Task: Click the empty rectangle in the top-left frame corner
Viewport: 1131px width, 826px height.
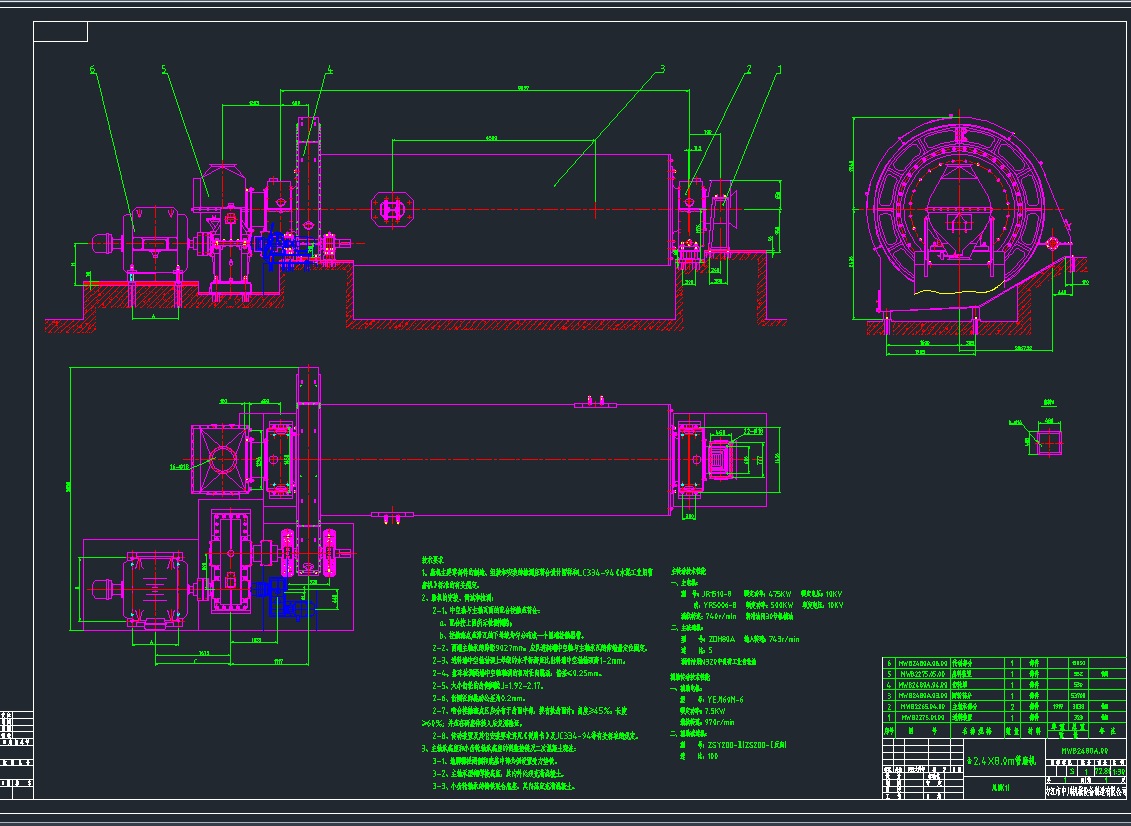Action: point(60,32)
